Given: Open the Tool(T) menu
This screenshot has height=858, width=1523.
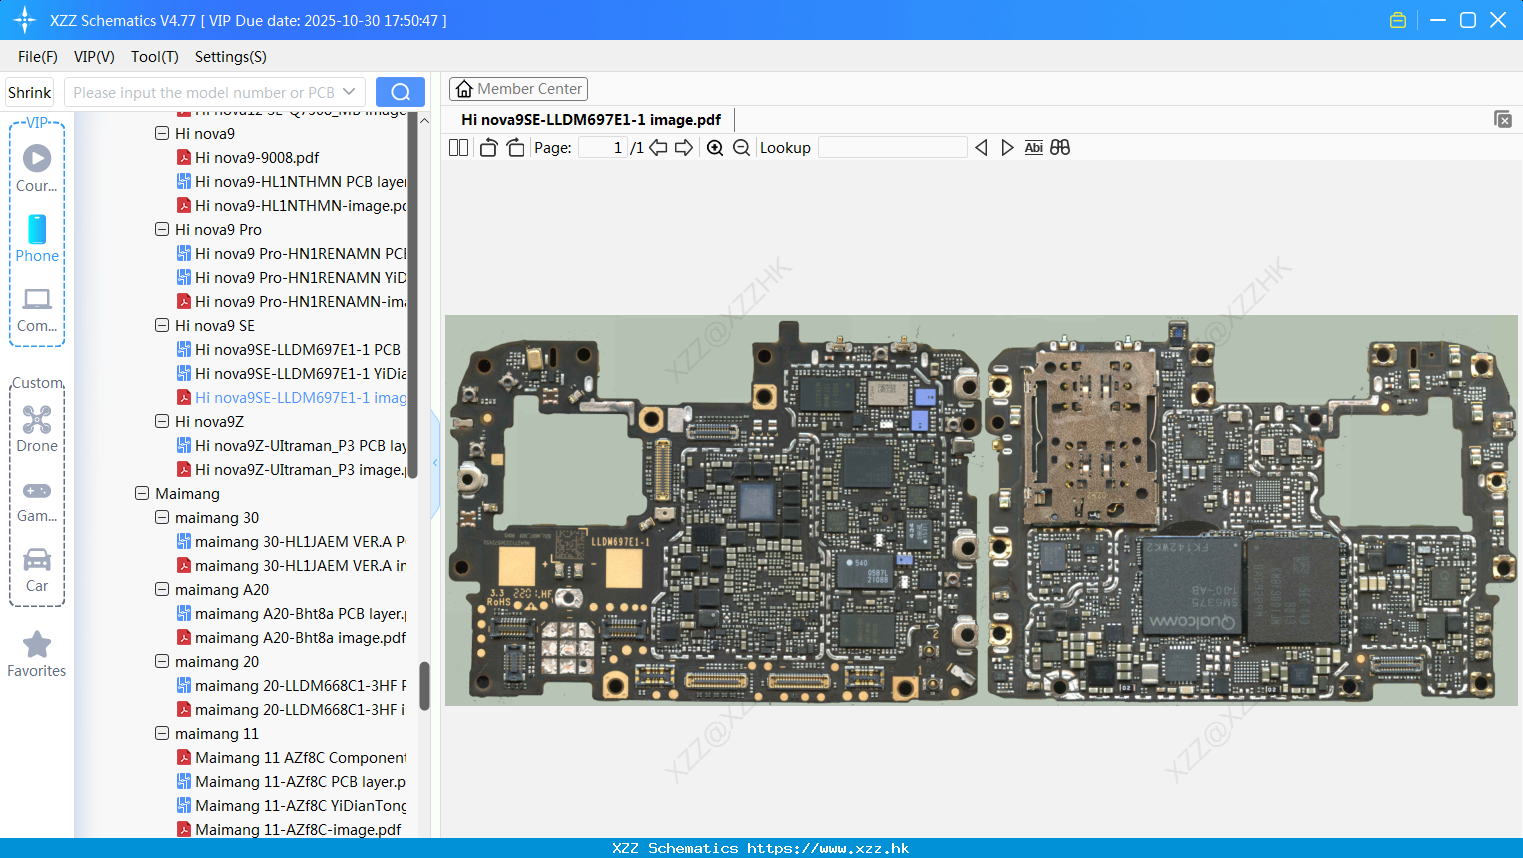Looking at the screenshot, I should pyautogui.click(x=155, y=57).
